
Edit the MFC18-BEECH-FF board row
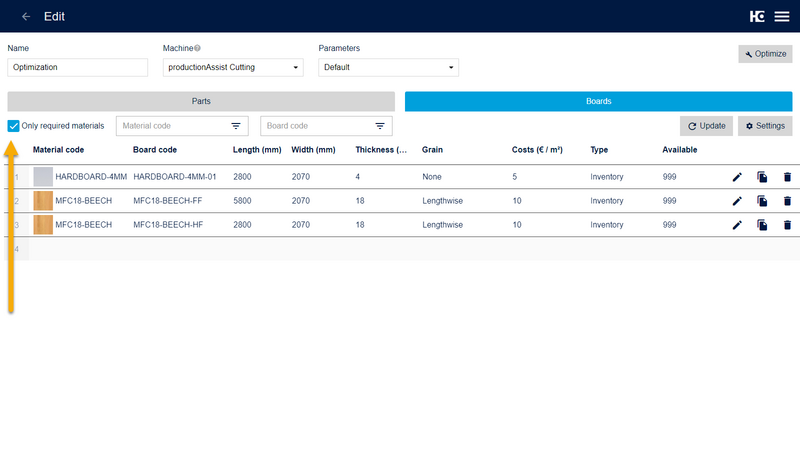(x=737, y=201)
